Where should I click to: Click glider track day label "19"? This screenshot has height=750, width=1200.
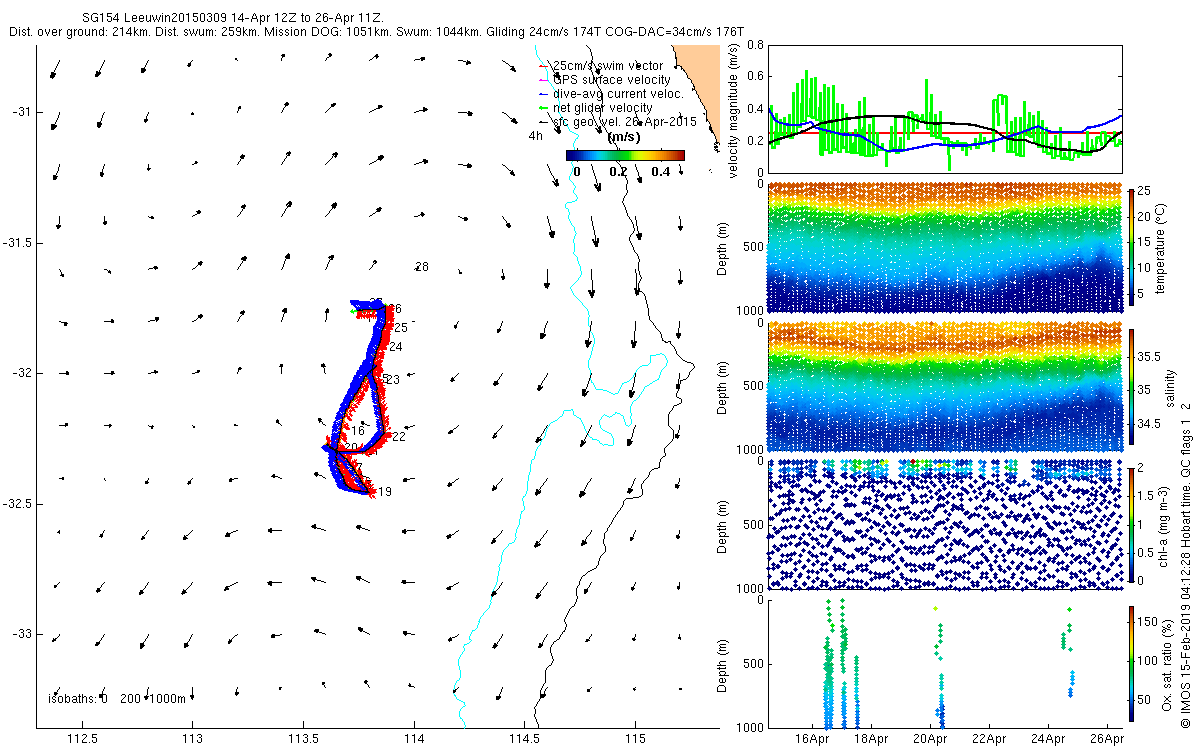click(384, 492)
